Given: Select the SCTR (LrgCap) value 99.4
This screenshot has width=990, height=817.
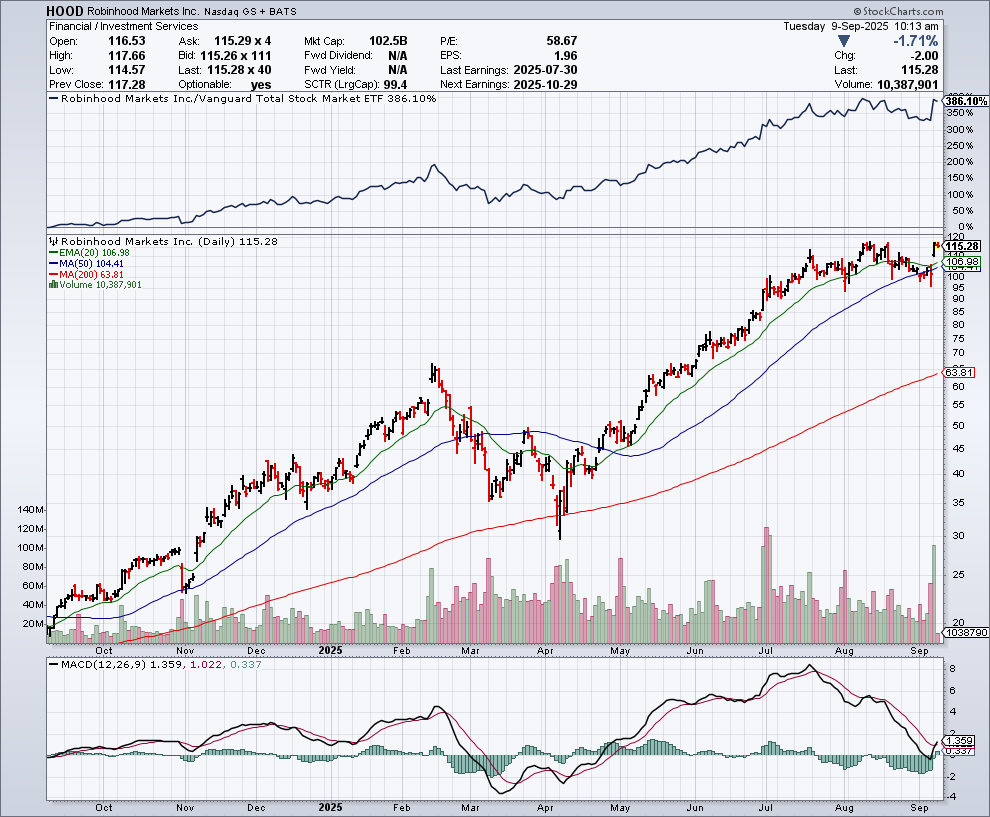Looking at the screenshot, I should pyautogui.click(x=395, y=84).
